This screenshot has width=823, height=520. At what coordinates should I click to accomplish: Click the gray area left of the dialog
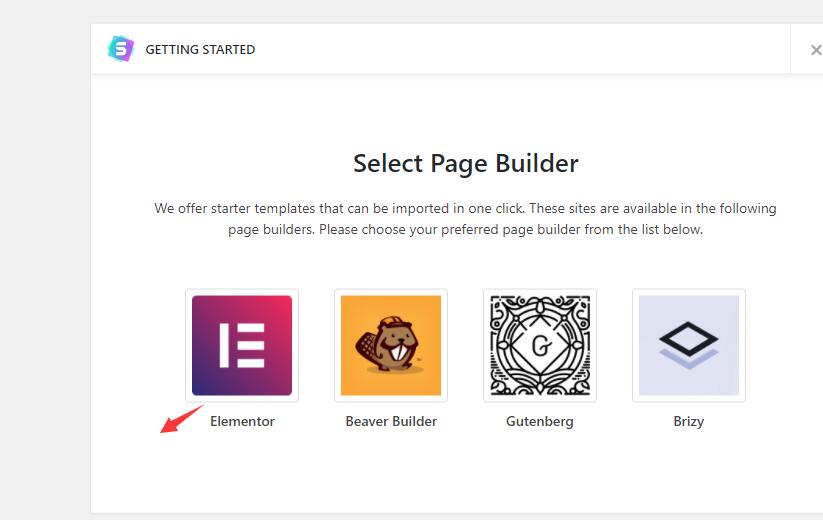[x=45, y=262]
